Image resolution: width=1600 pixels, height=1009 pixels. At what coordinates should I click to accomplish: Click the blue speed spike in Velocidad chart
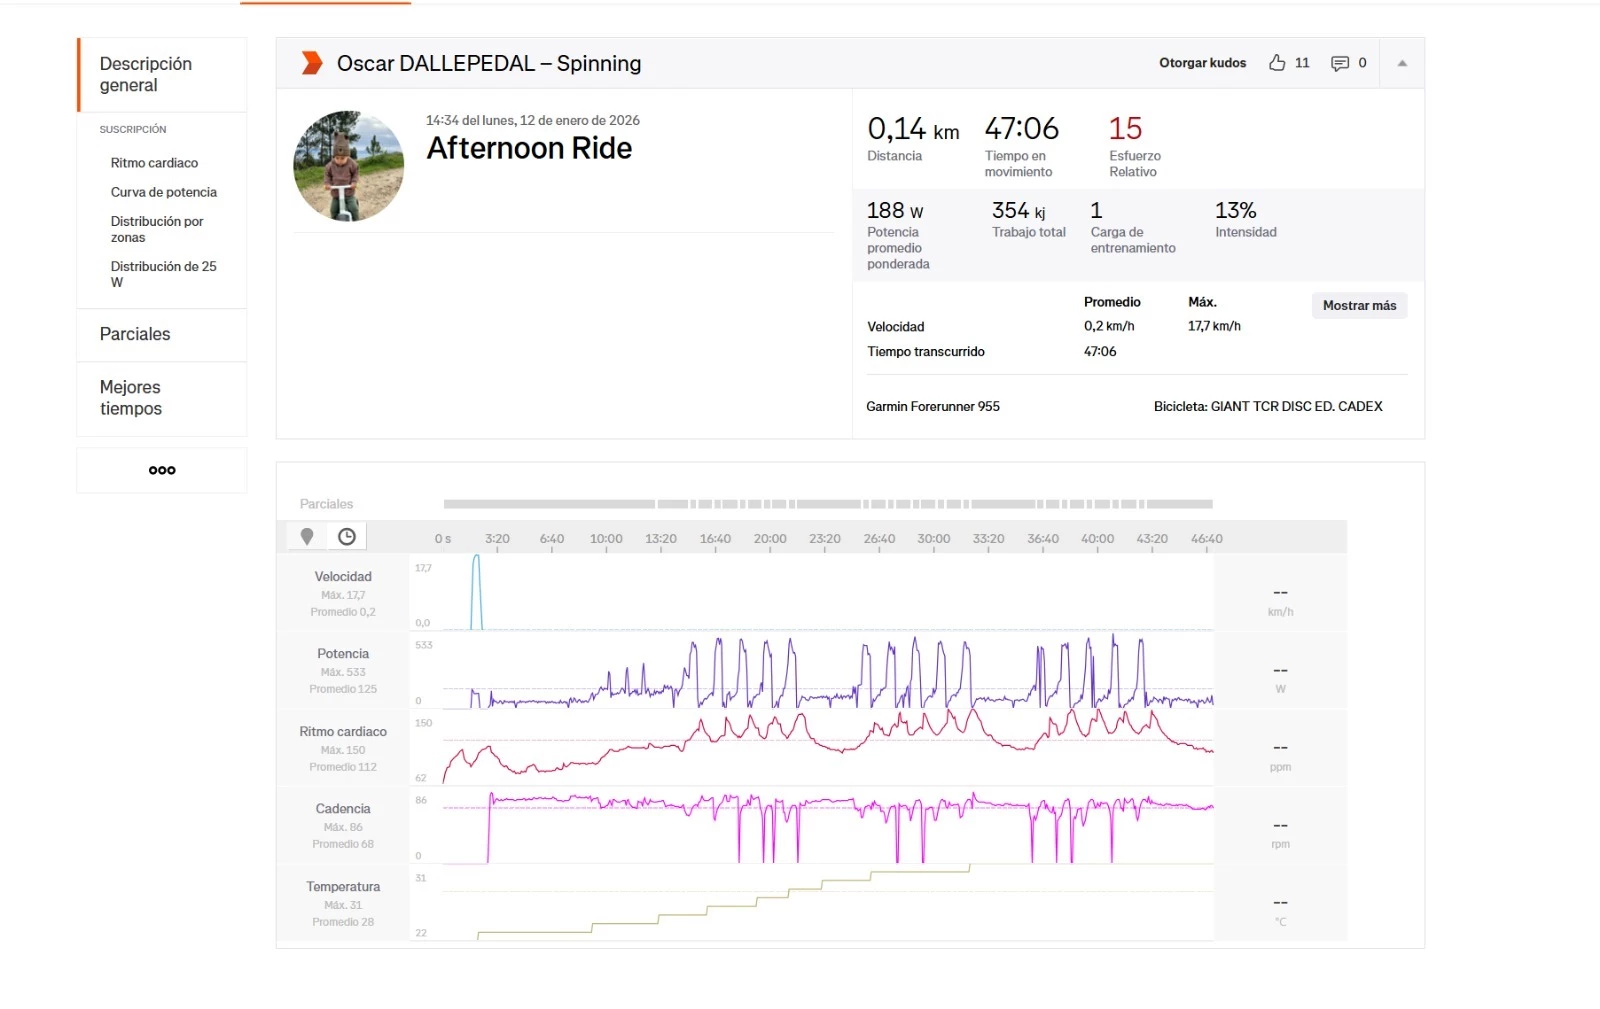point(476,592)
